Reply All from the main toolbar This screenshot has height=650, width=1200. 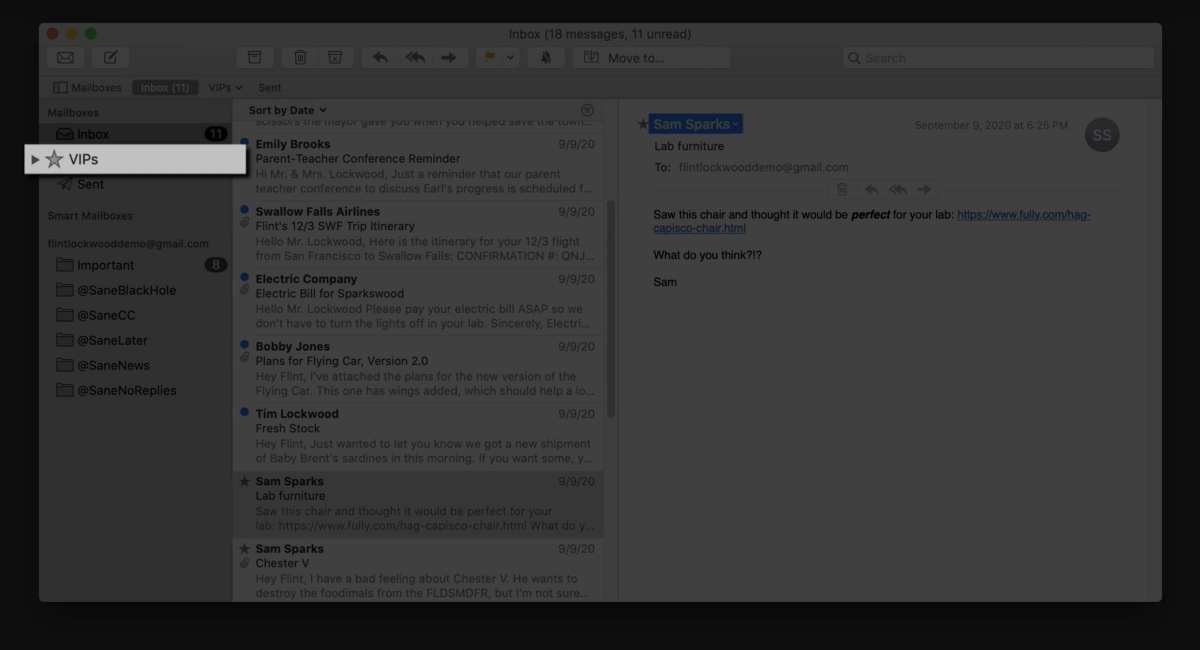(415, 58)
